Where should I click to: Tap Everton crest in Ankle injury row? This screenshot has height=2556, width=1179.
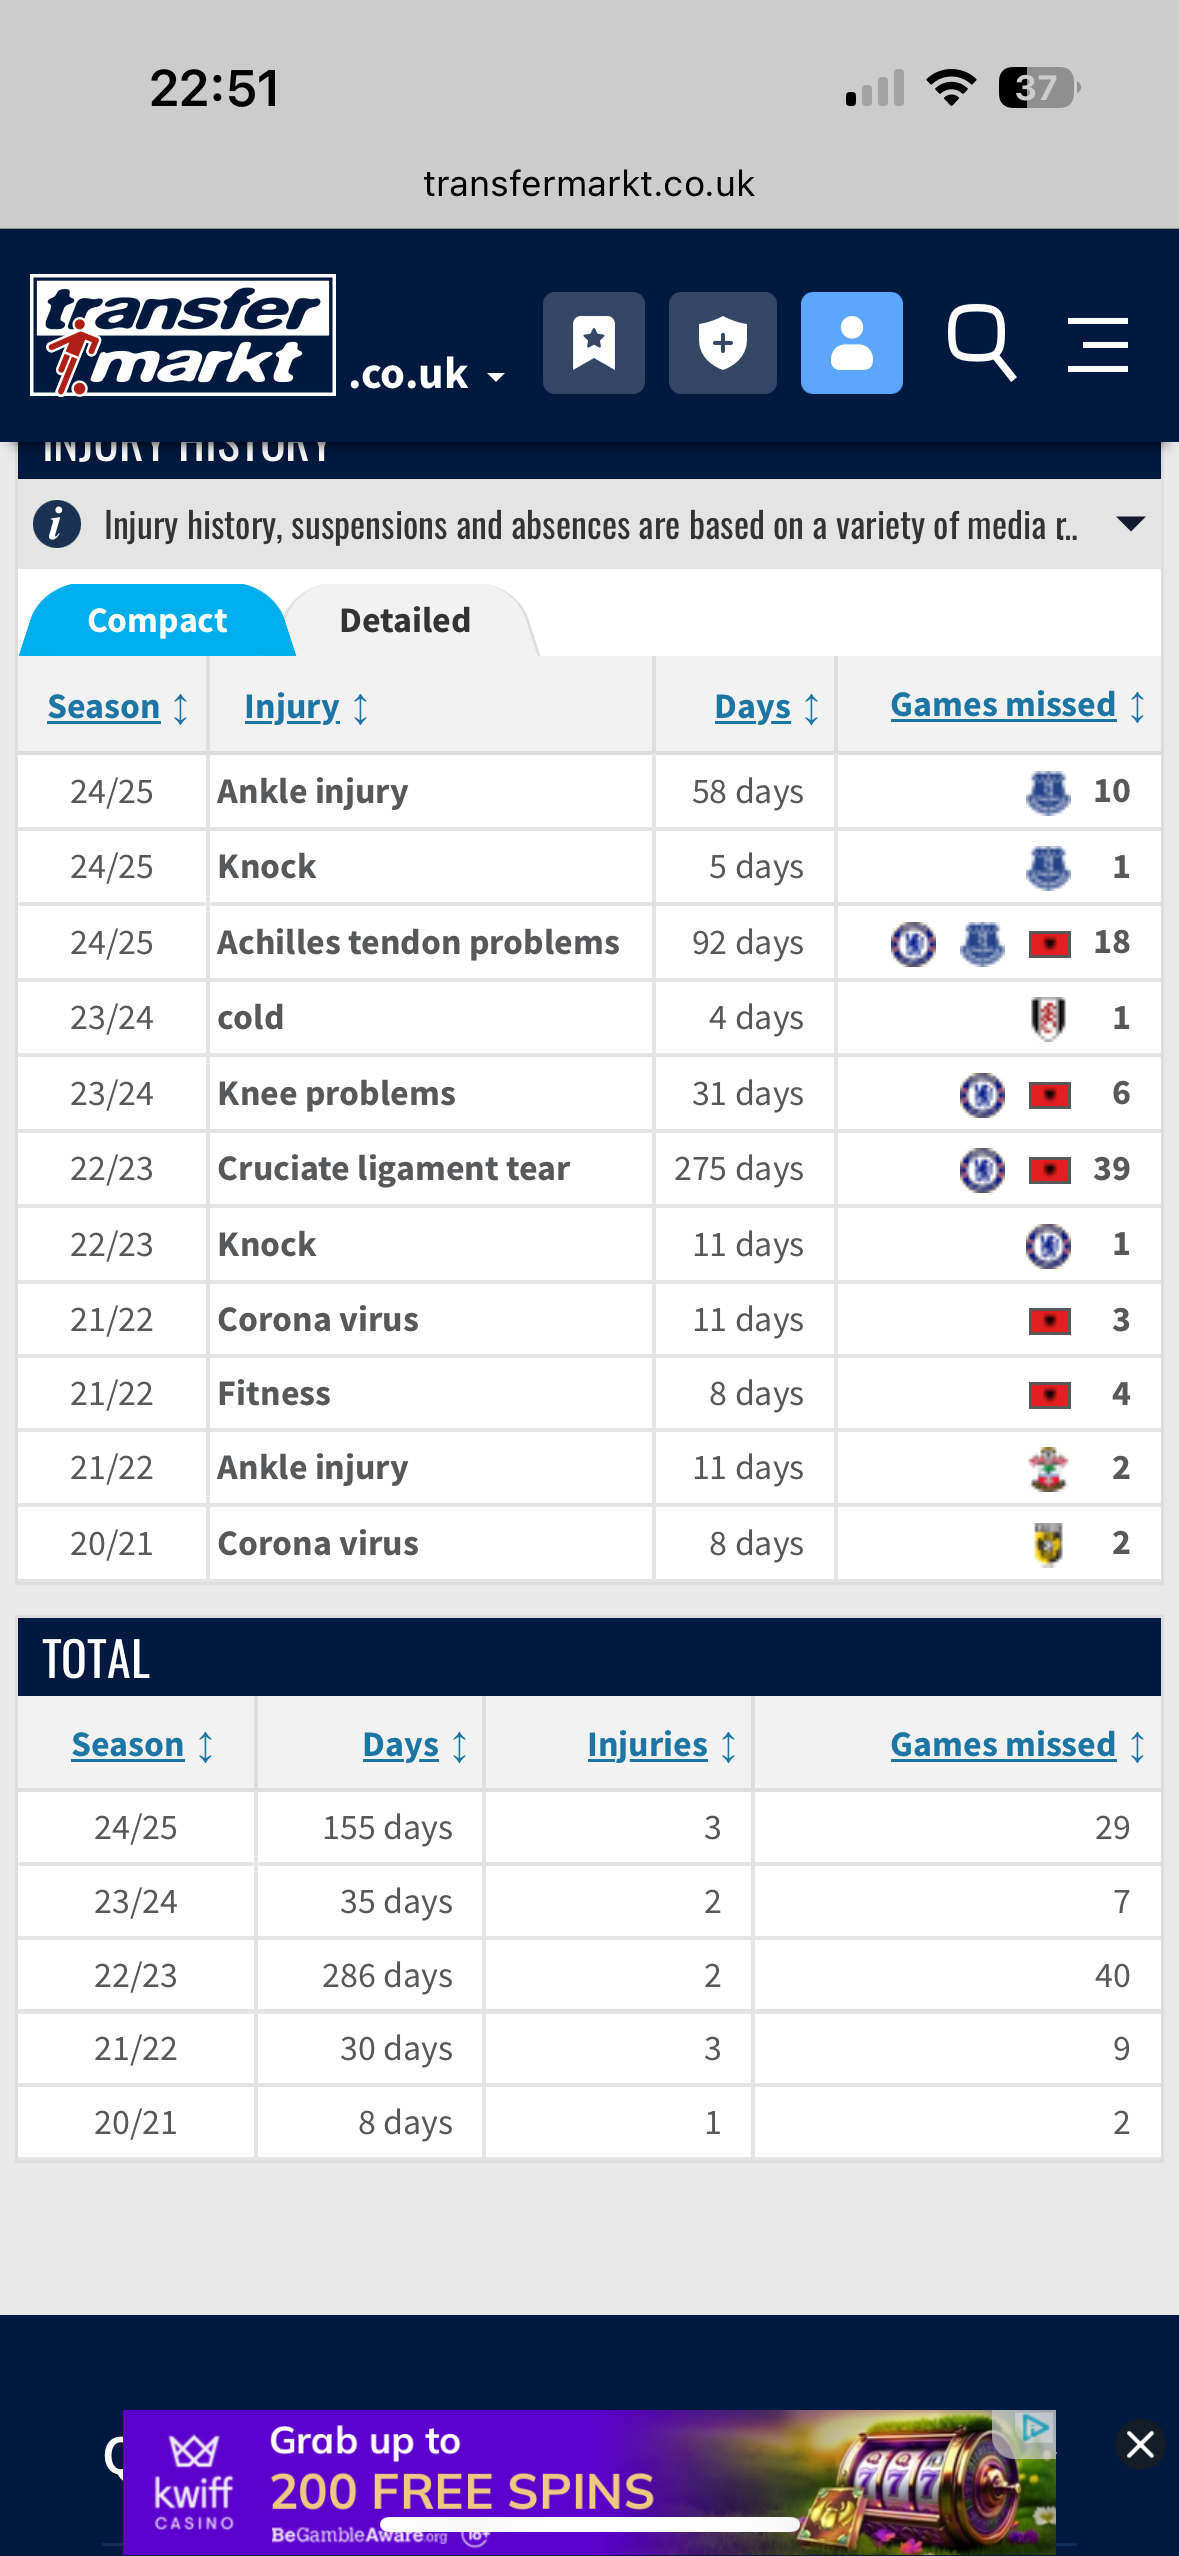coord(1048,792)
